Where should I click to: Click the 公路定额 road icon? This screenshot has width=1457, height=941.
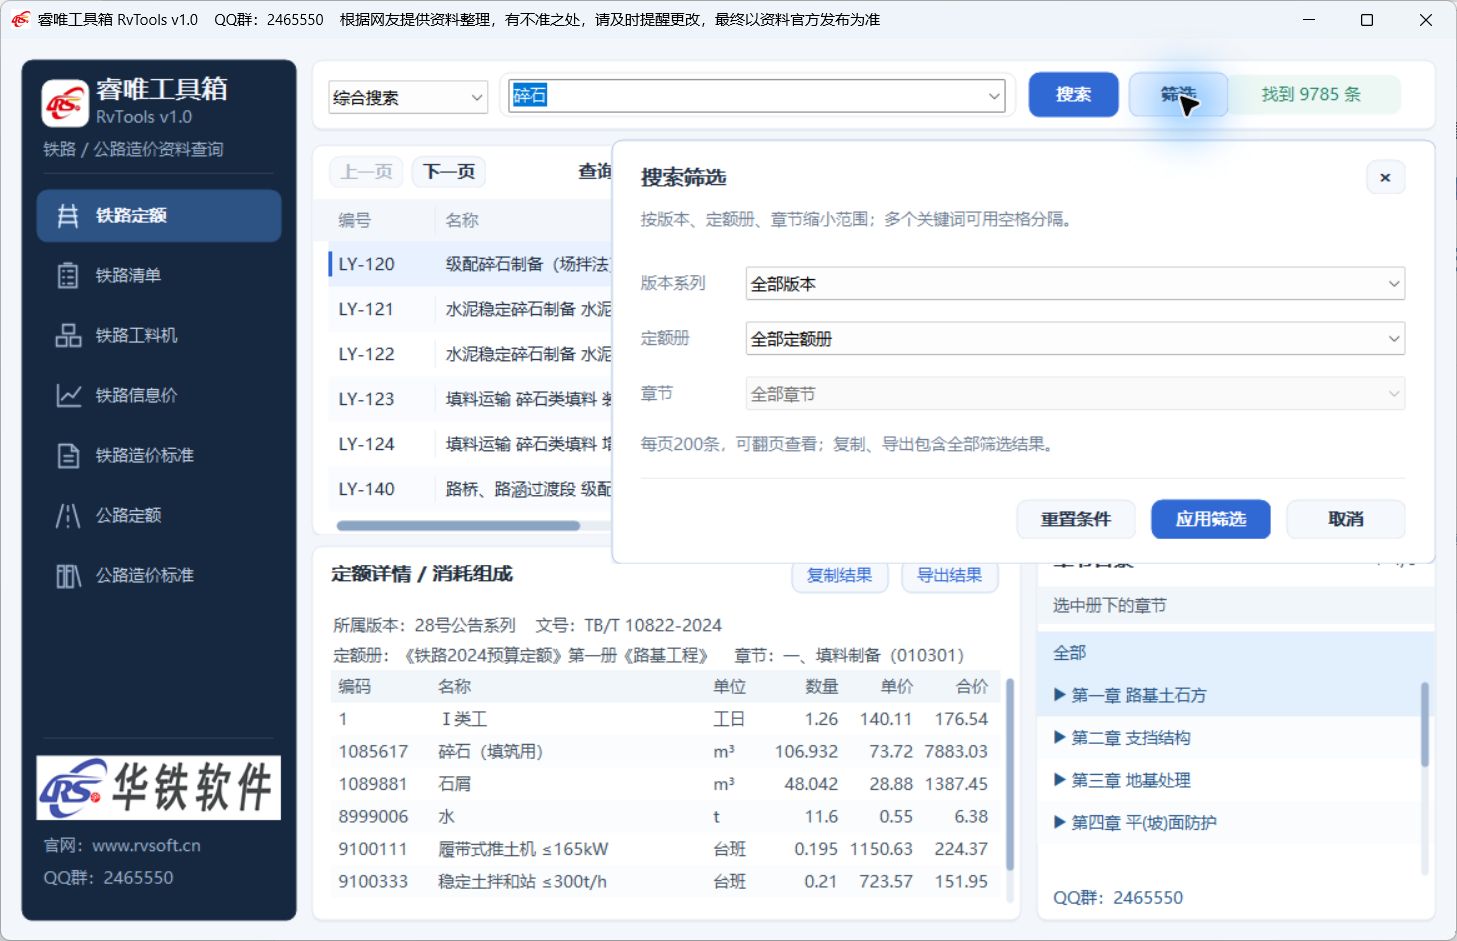click(x=68, y=516)
